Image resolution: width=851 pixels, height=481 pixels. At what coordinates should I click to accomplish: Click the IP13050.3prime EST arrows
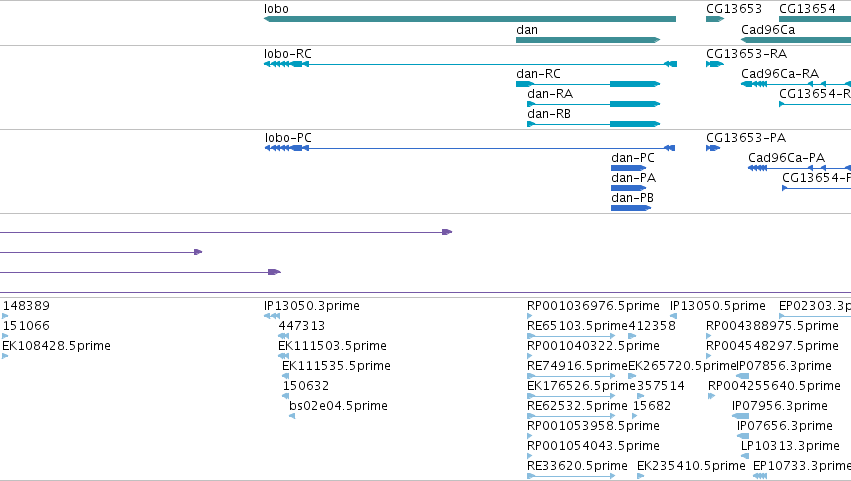point(272,316)
